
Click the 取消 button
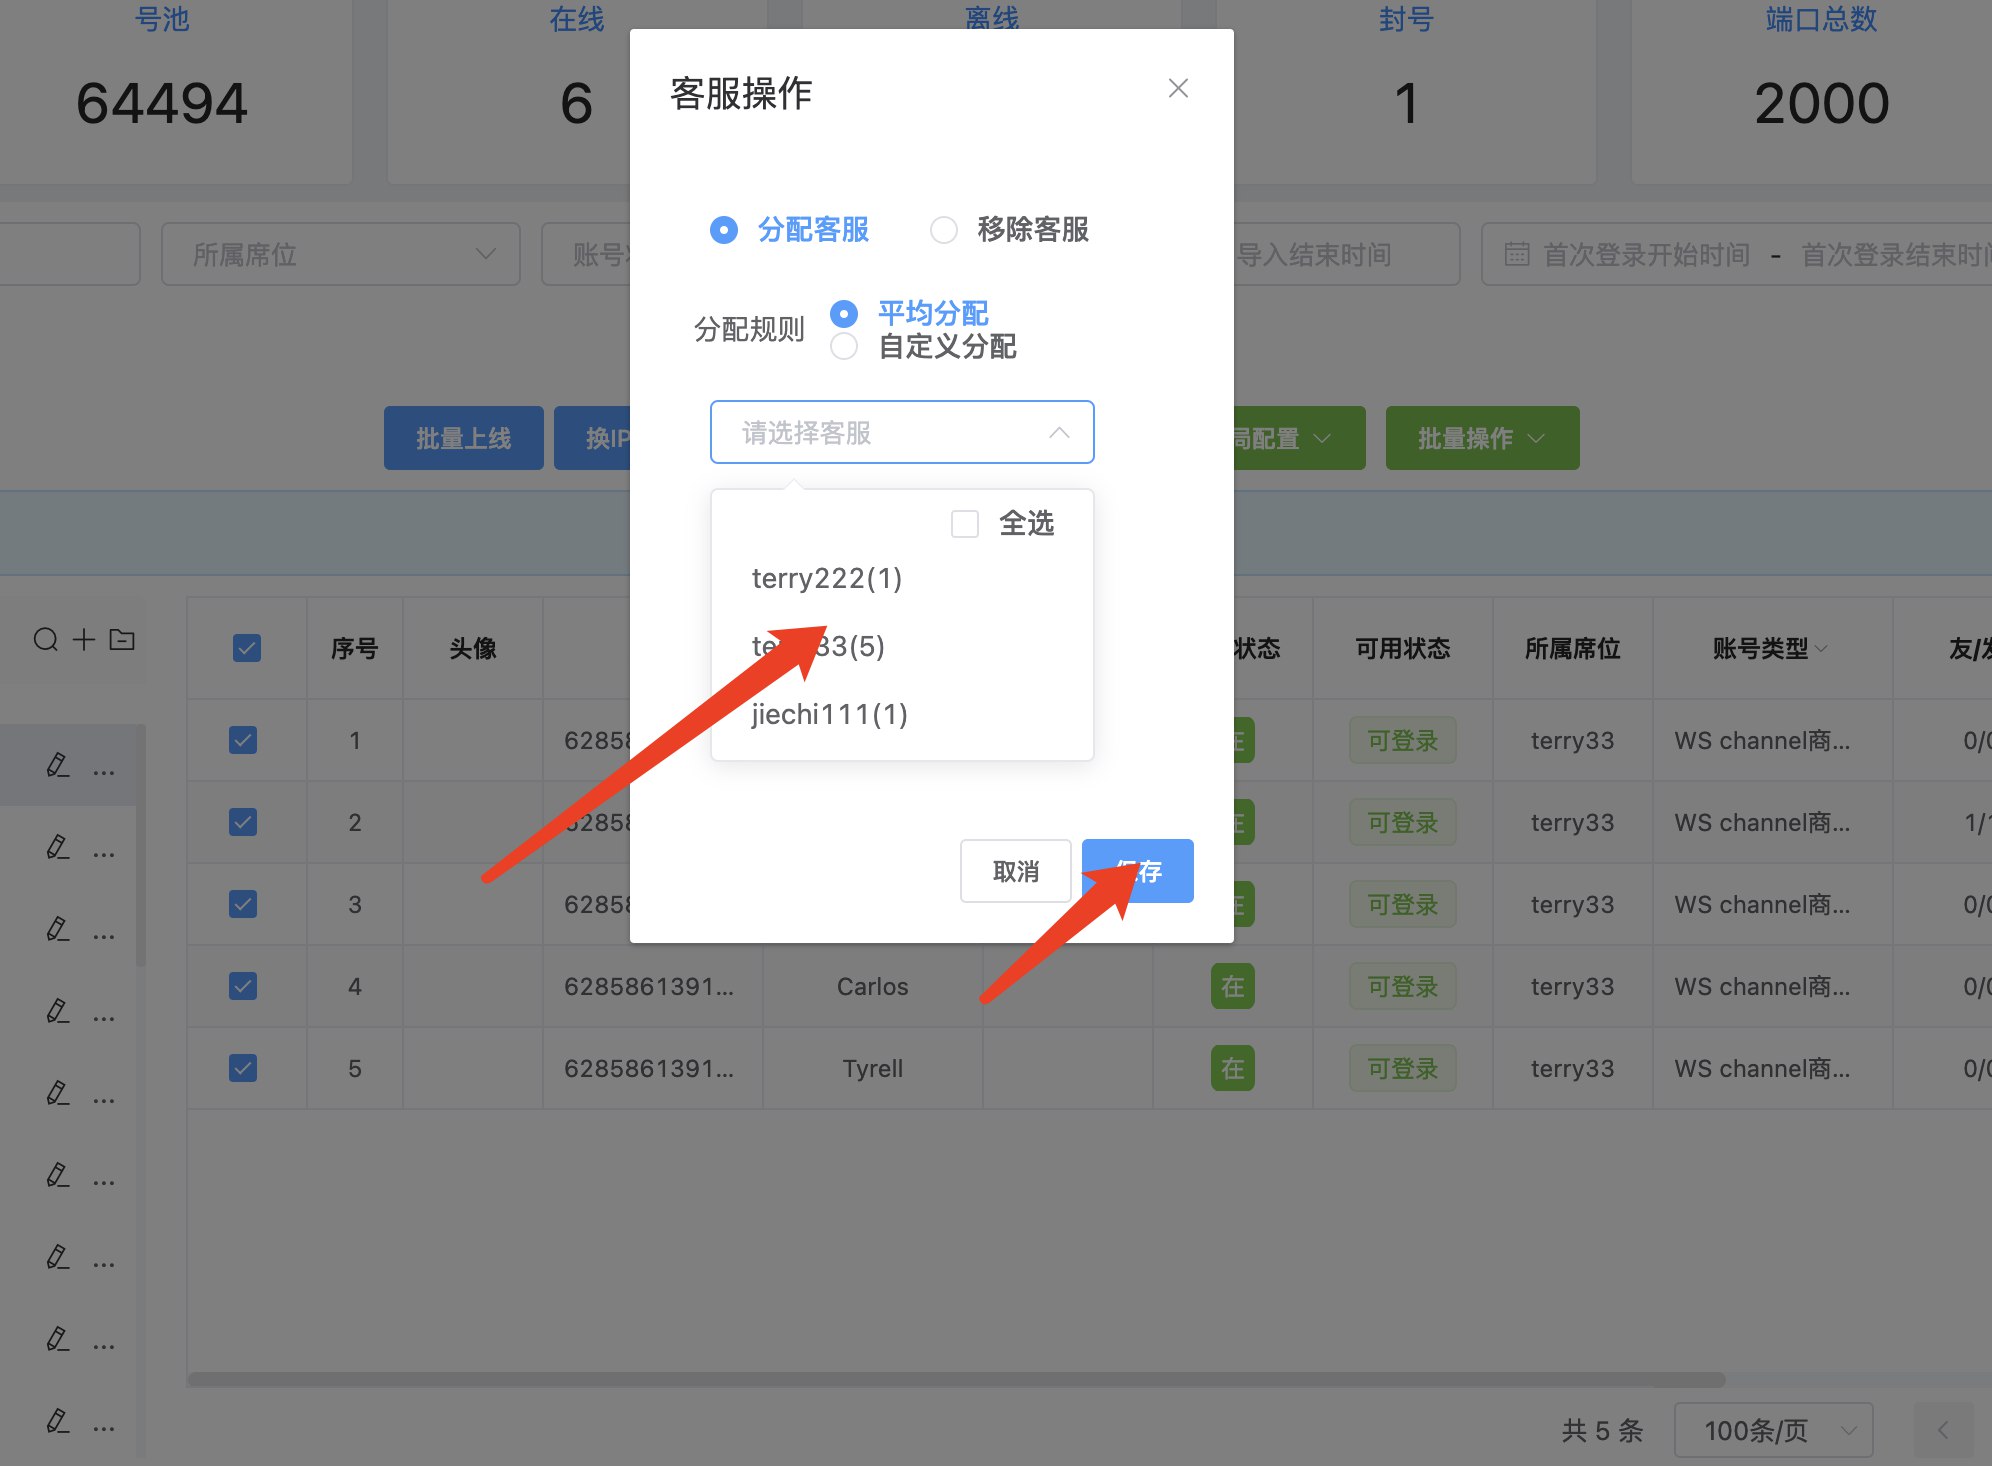coord(1015,871)
